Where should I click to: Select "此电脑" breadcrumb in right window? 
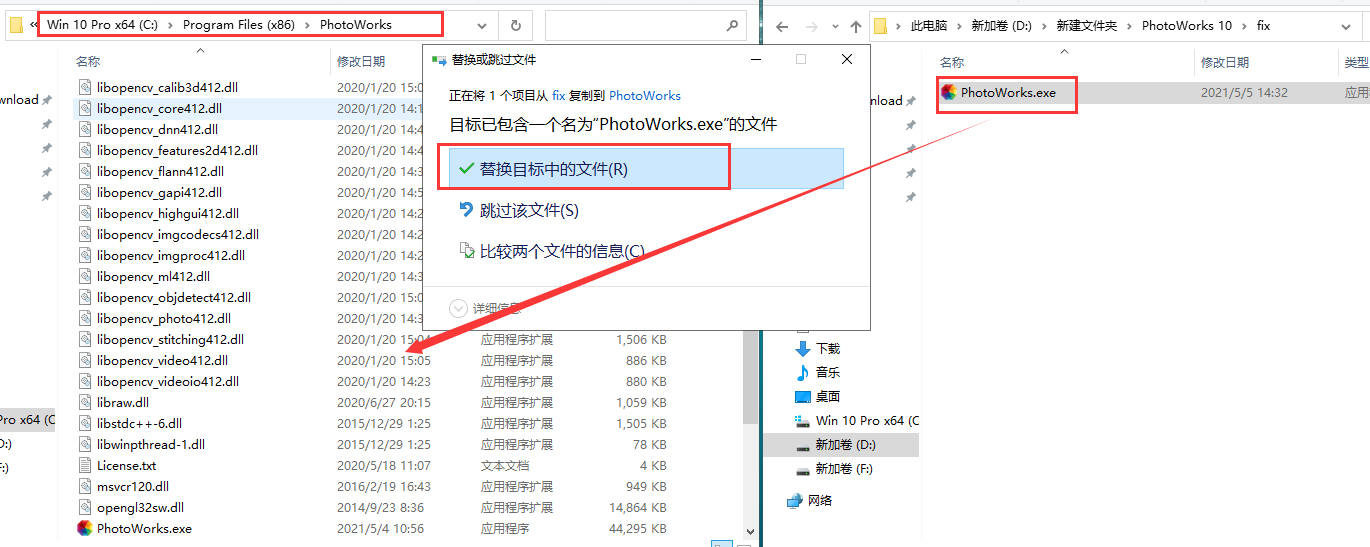(x=928, y=25)
